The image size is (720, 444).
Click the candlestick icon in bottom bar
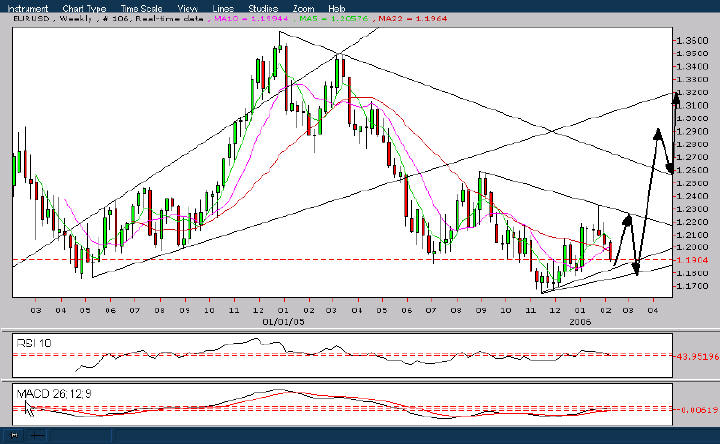(14, 435)
